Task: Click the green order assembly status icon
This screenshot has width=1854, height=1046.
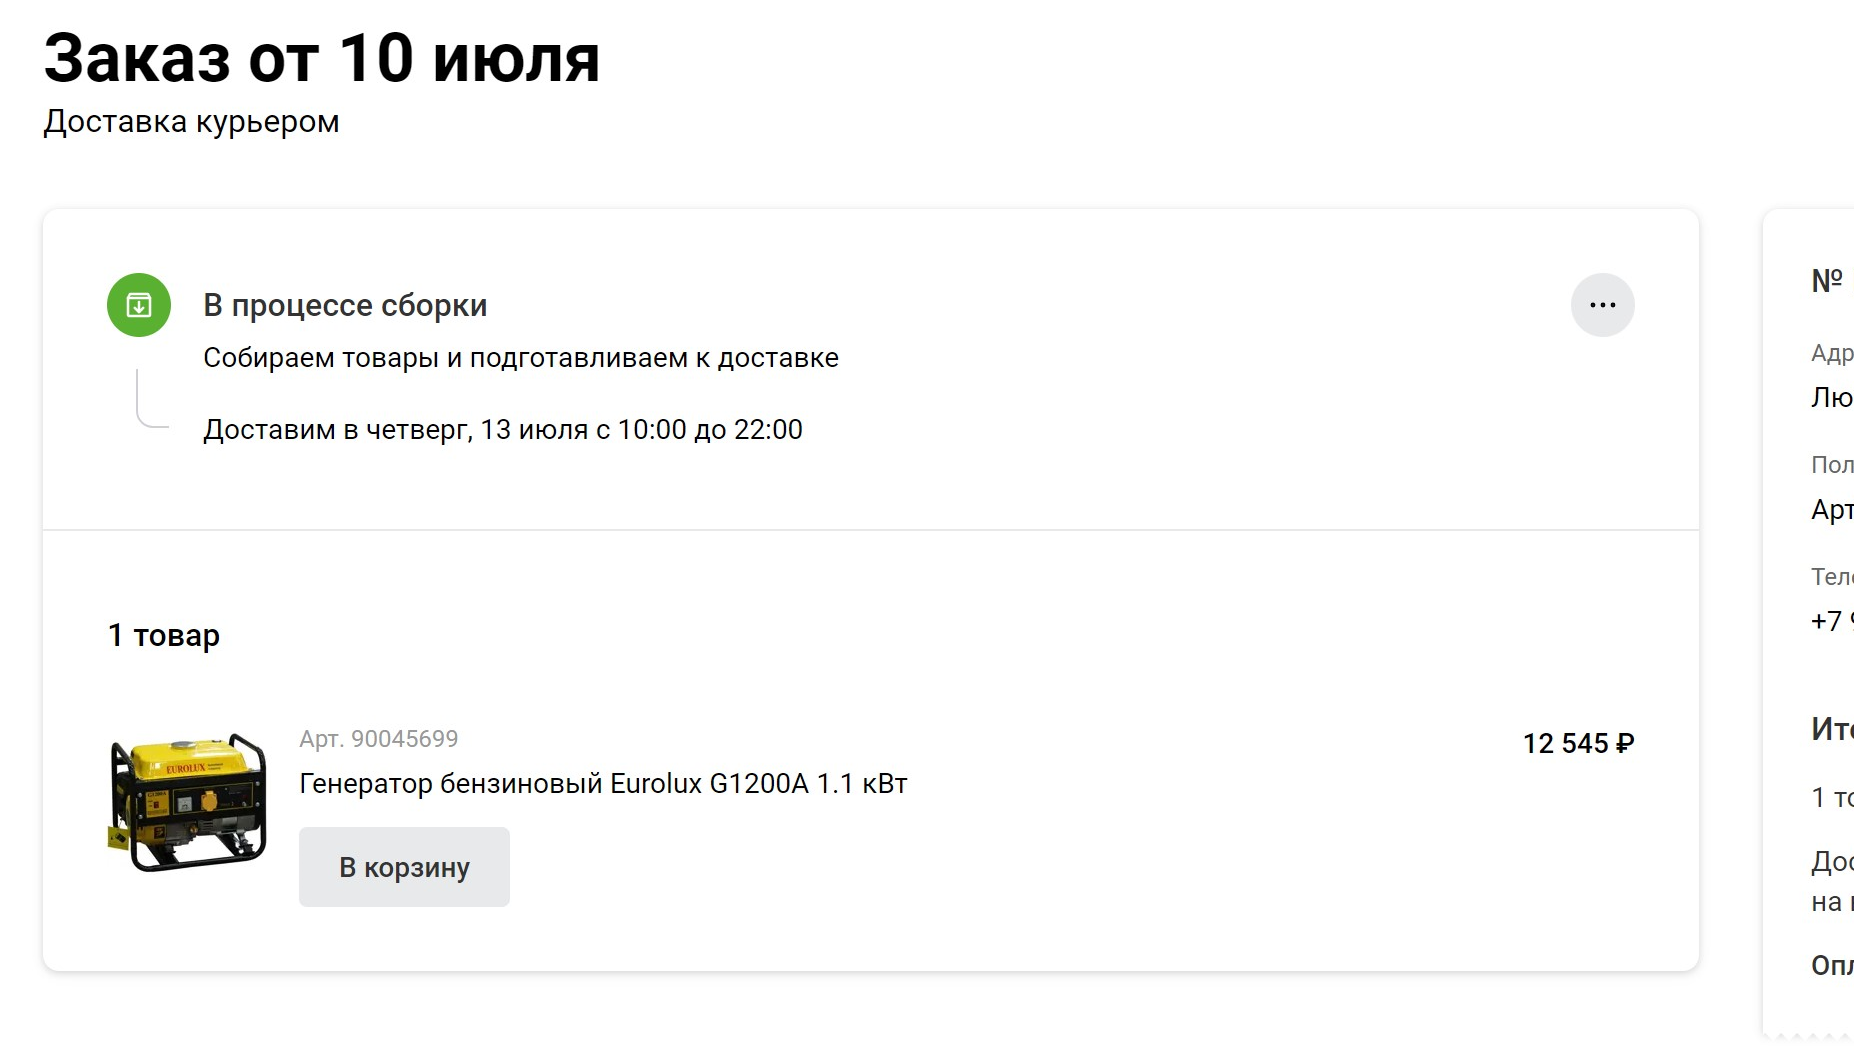Action: tap(139, 305)
